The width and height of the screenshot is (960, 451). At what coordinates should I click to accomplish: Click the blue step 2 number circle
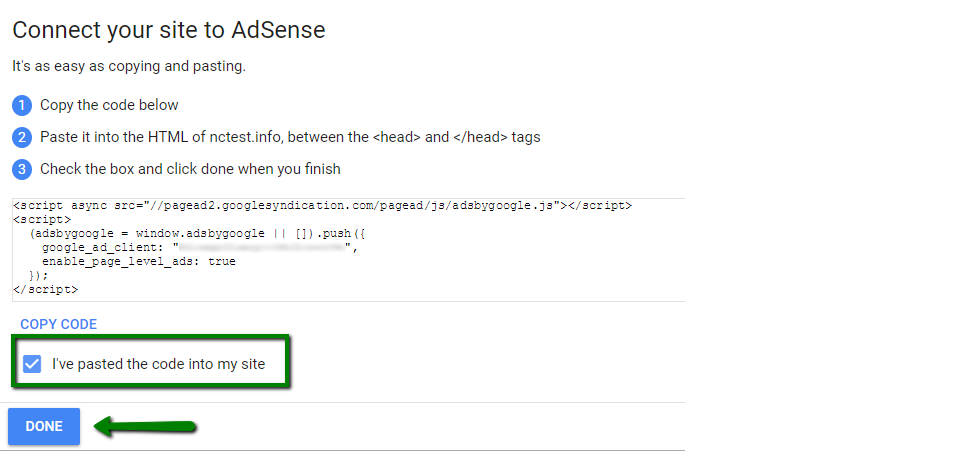coord(21,138)
